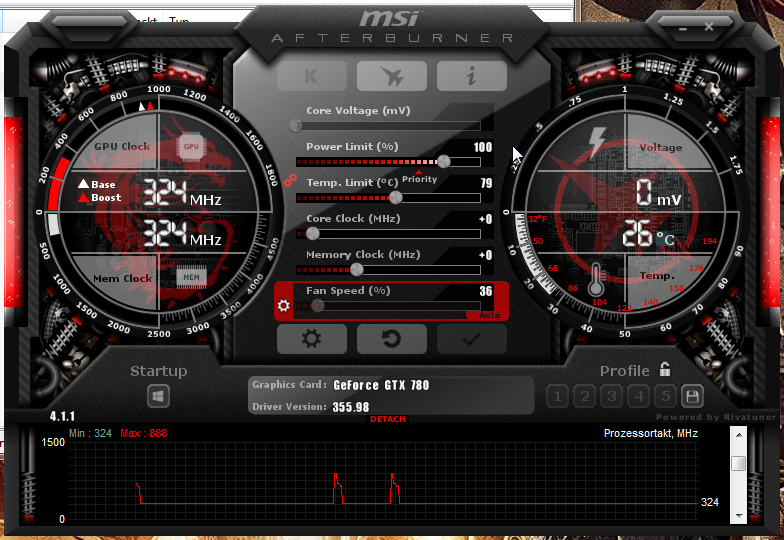
Task: Toggle apply at Windows Startup button
Action: point(158,397)
